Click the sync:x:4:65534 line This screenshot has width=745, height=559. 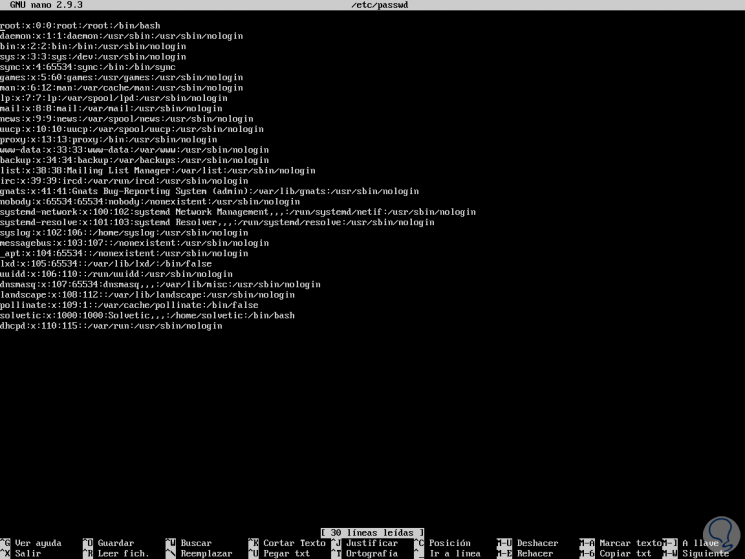(88, 67)
